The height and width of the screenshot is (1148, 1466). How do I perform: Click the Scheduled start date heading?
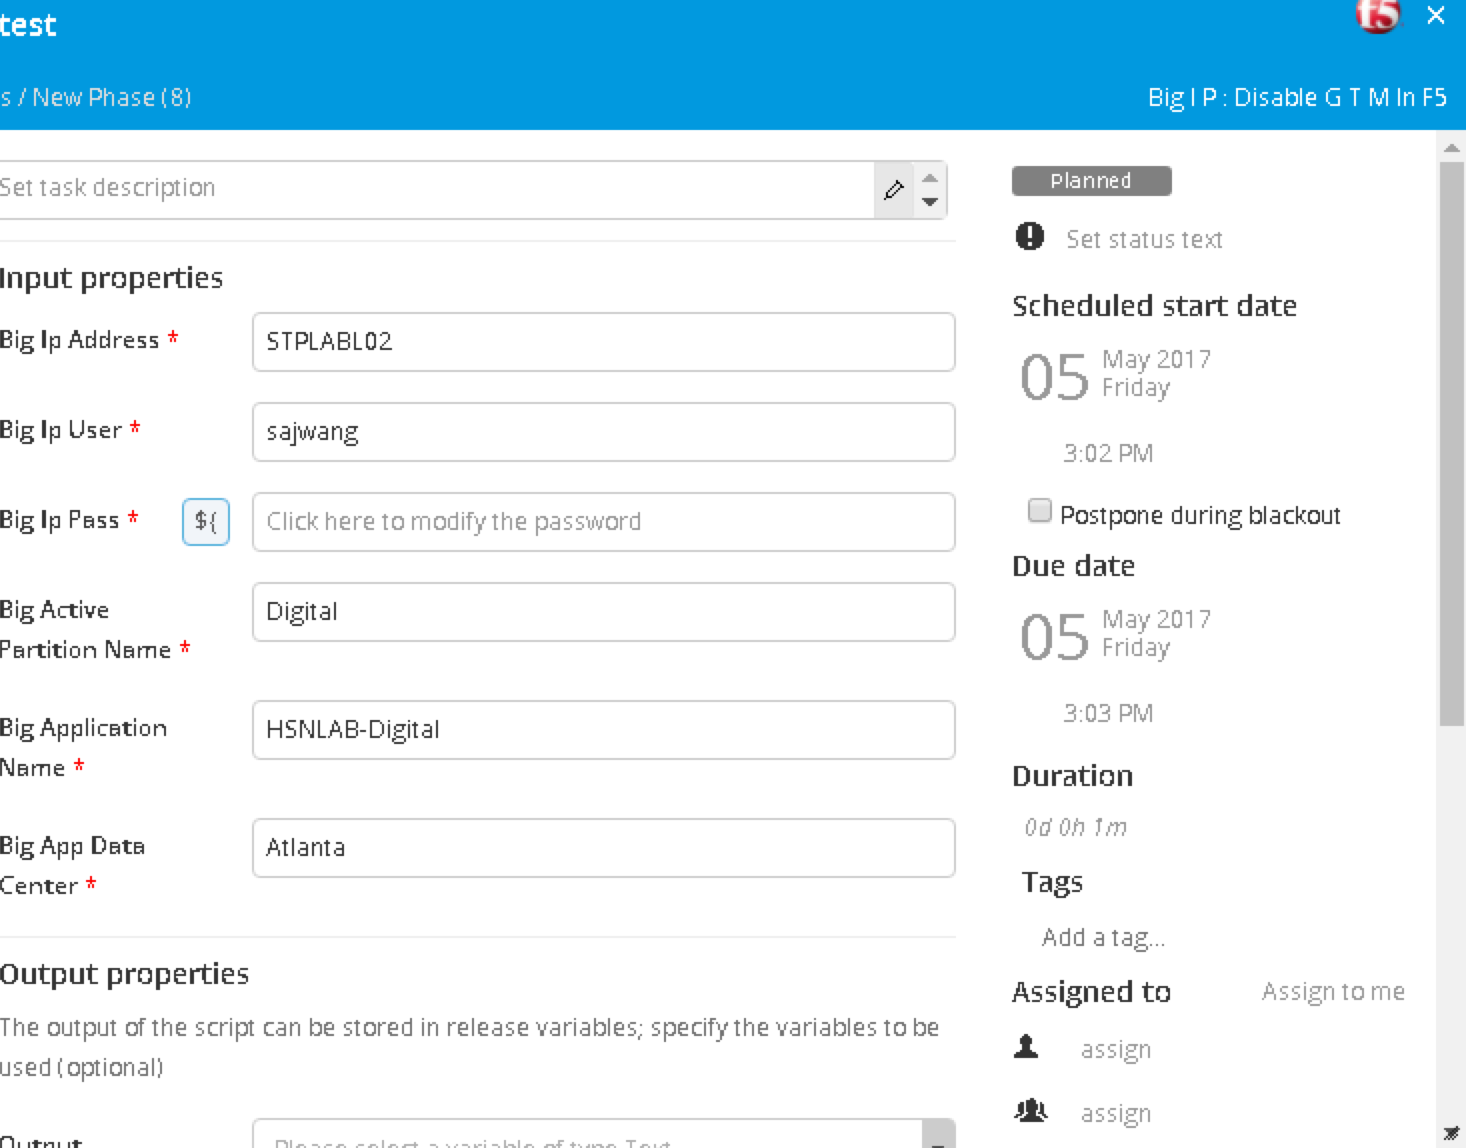(x=1154, y=305)
